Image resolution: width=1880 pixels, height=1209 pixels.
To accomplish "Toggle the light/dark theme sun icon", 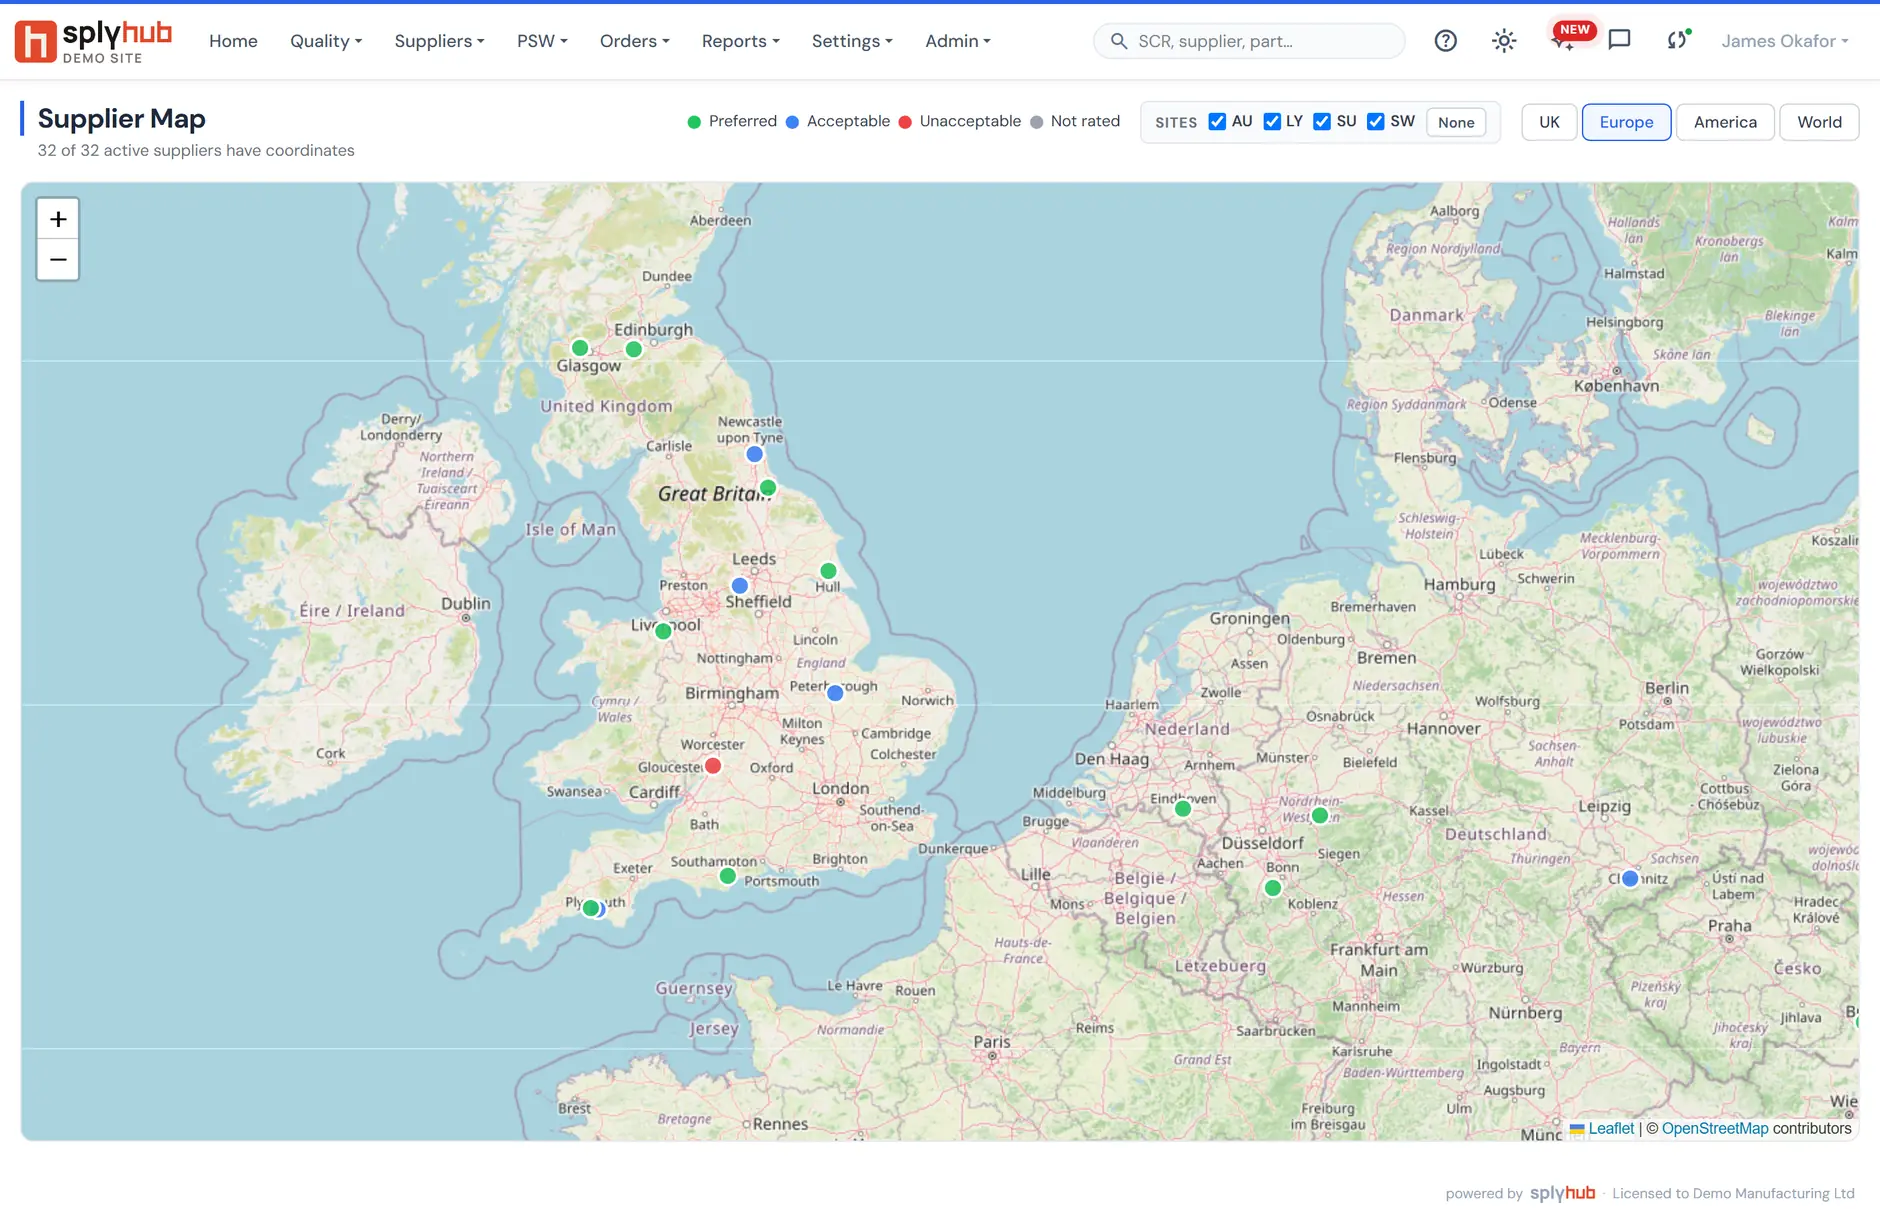I will (x=1504, y=41).
